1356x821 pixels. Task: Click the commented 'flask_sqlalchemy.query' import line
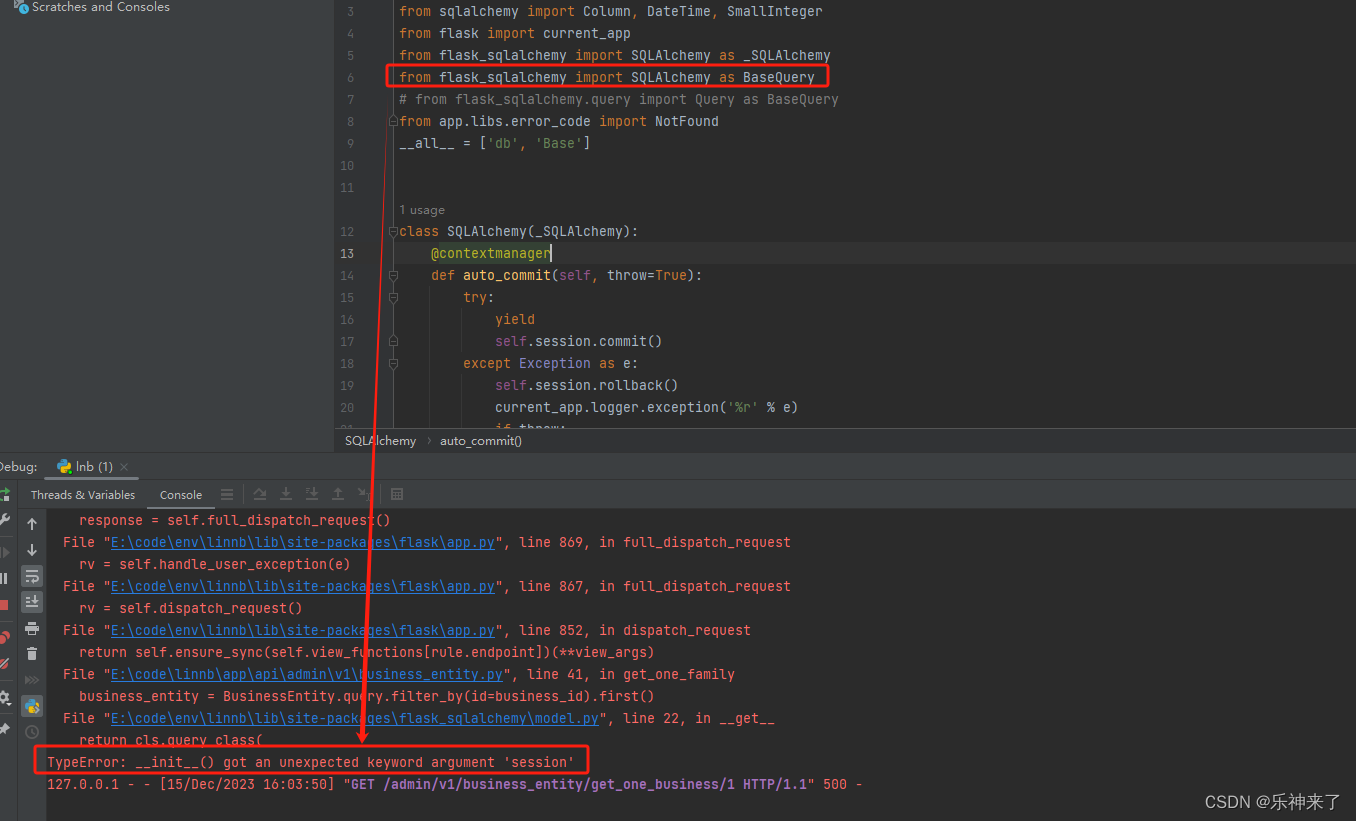coord(619,99)
